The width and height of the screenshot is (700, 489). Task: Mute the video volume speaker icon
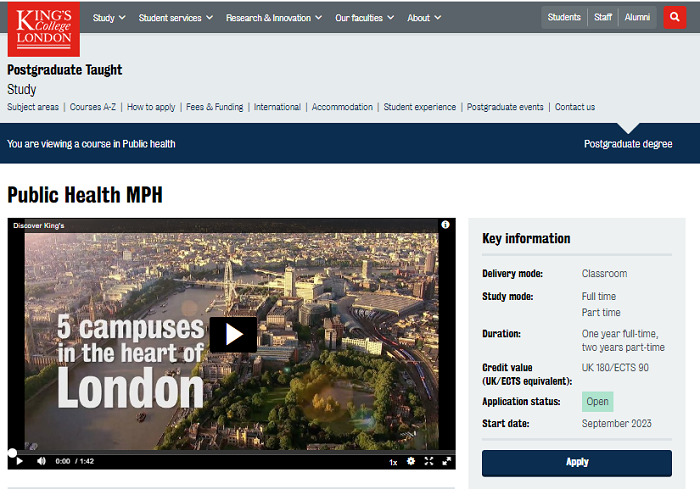click(42, 461)
